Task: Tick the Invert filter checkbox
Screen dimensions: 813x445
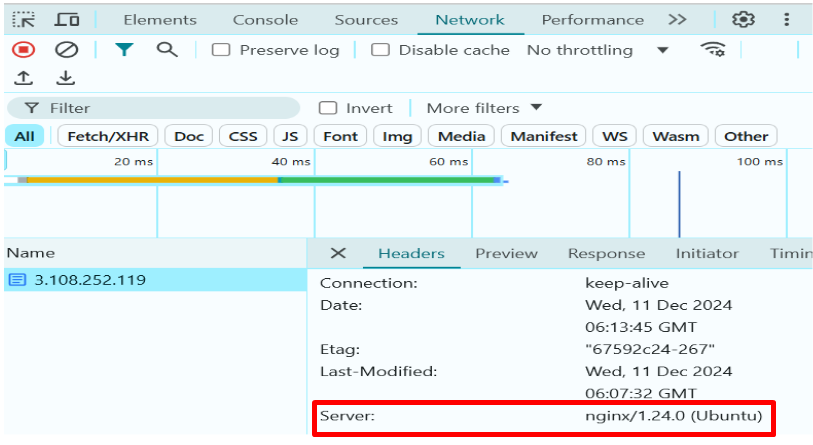Action: coord(328,108)
